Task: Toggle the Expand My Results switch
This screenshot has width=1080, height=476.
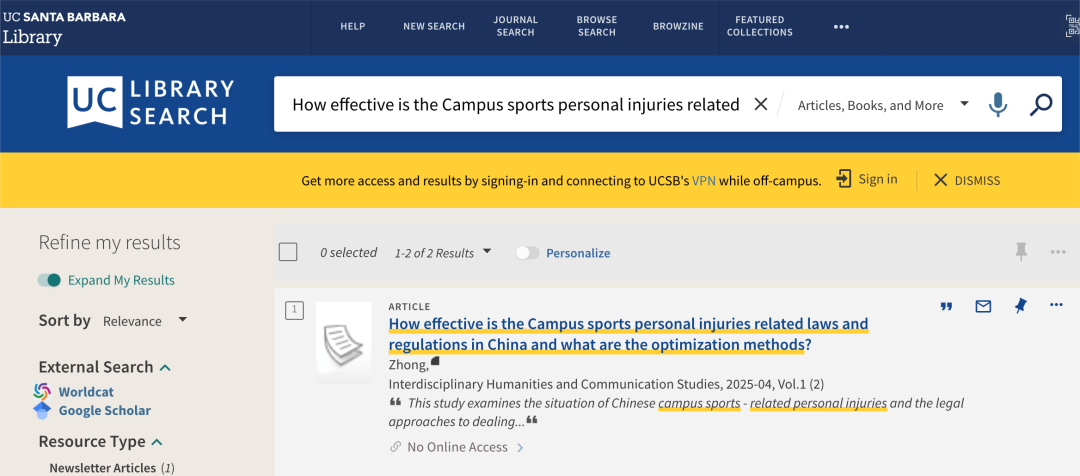Action: pyautogui.click(x=50, y=280)
